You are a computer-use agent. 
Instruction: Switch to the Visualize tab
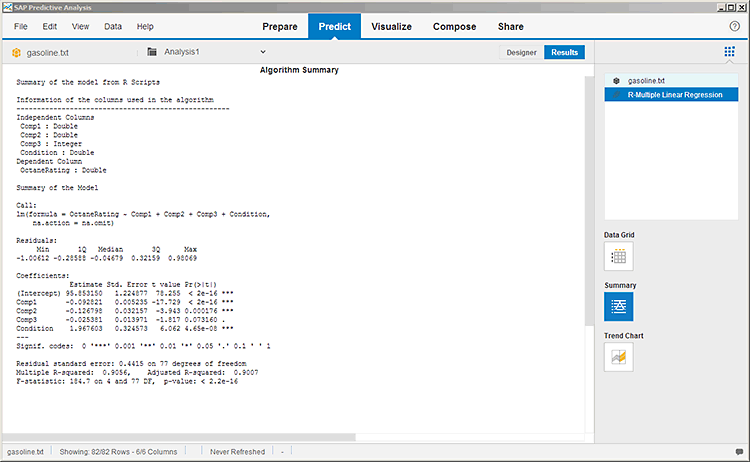pyautogui.click(x=391, y=27)
